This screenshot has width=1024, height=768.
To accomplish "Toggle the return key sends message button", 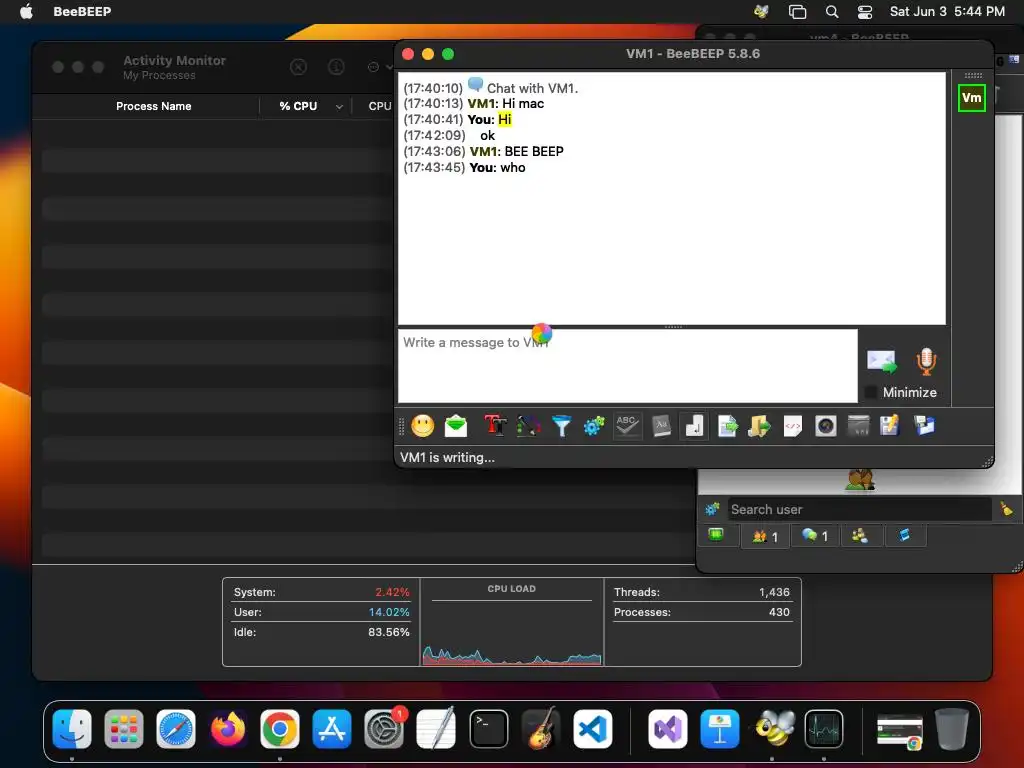I will pyautogui.click(x=694, y=426).
